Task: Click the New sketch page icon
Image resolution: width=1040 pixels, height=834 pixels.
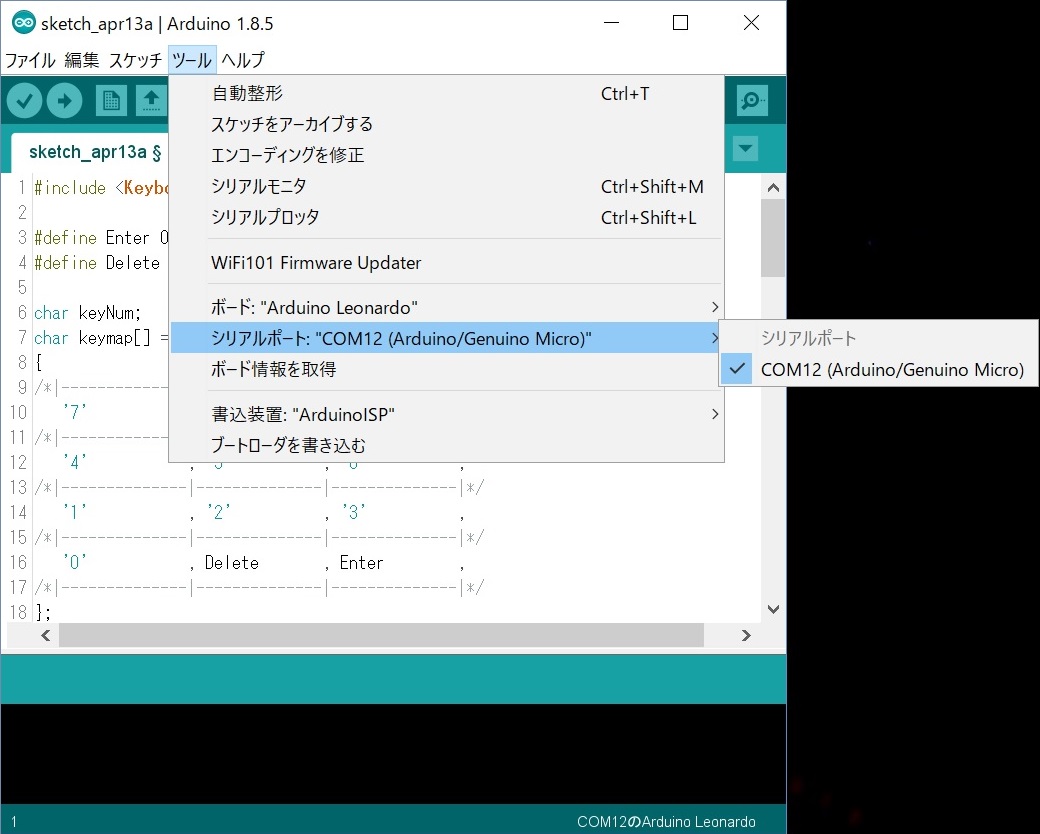Action: (111, 101)
